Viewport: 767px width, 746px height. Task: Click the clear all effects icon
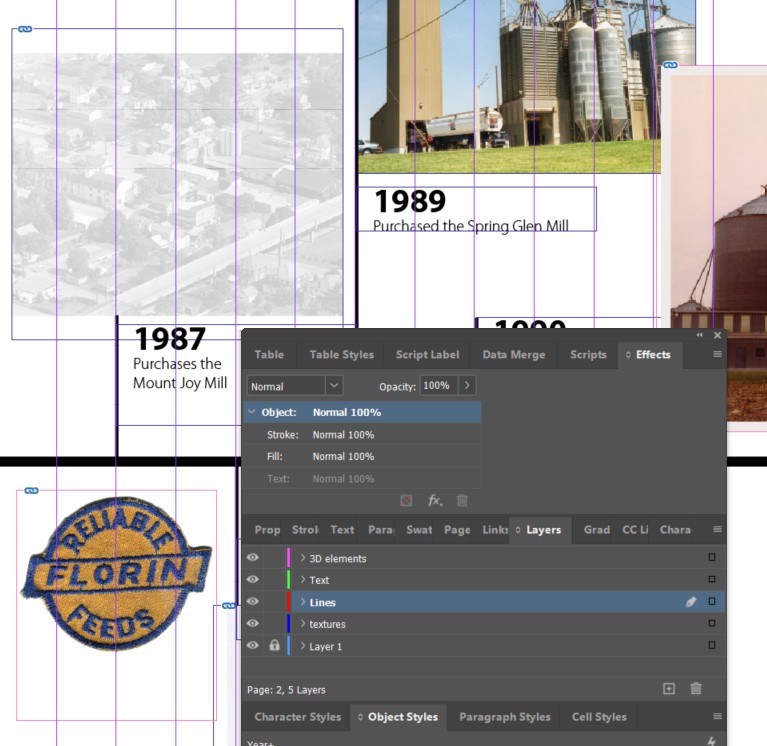[x=406, y=500]
